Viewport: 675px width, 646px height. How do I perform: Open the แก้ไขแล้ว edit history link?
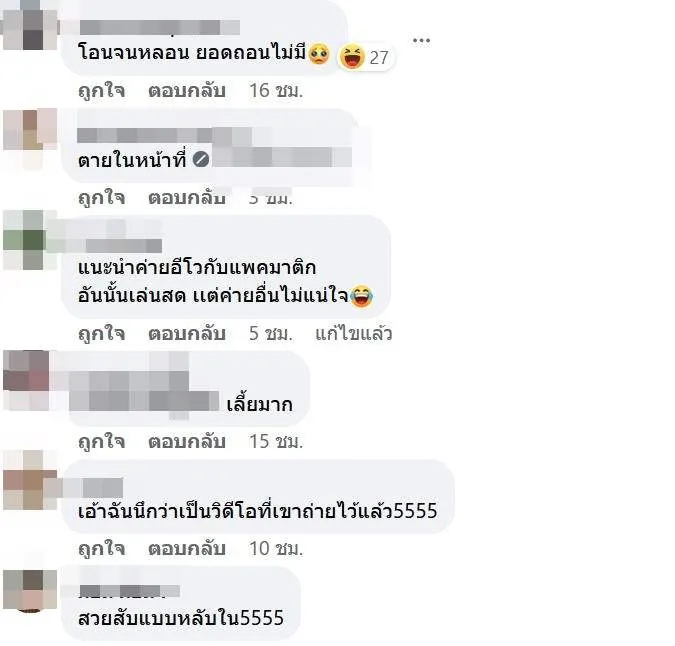coord(353,334)
